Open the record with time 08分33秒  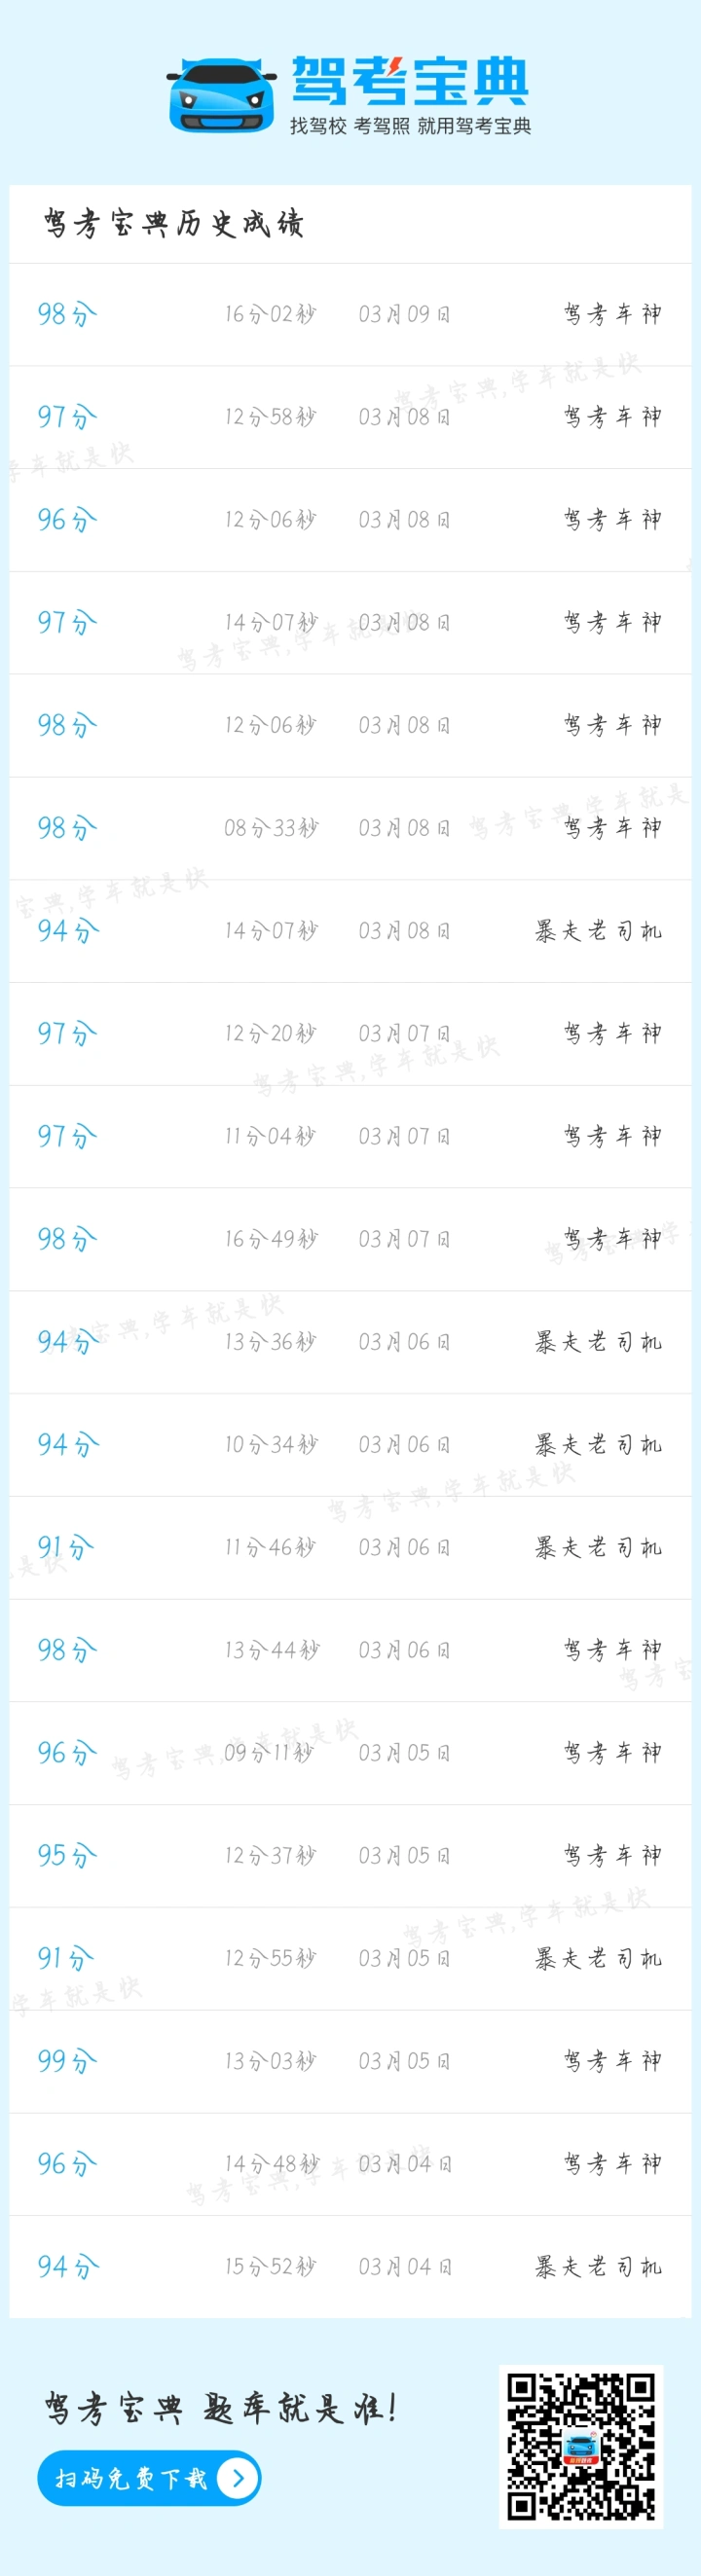click(350, 828)
